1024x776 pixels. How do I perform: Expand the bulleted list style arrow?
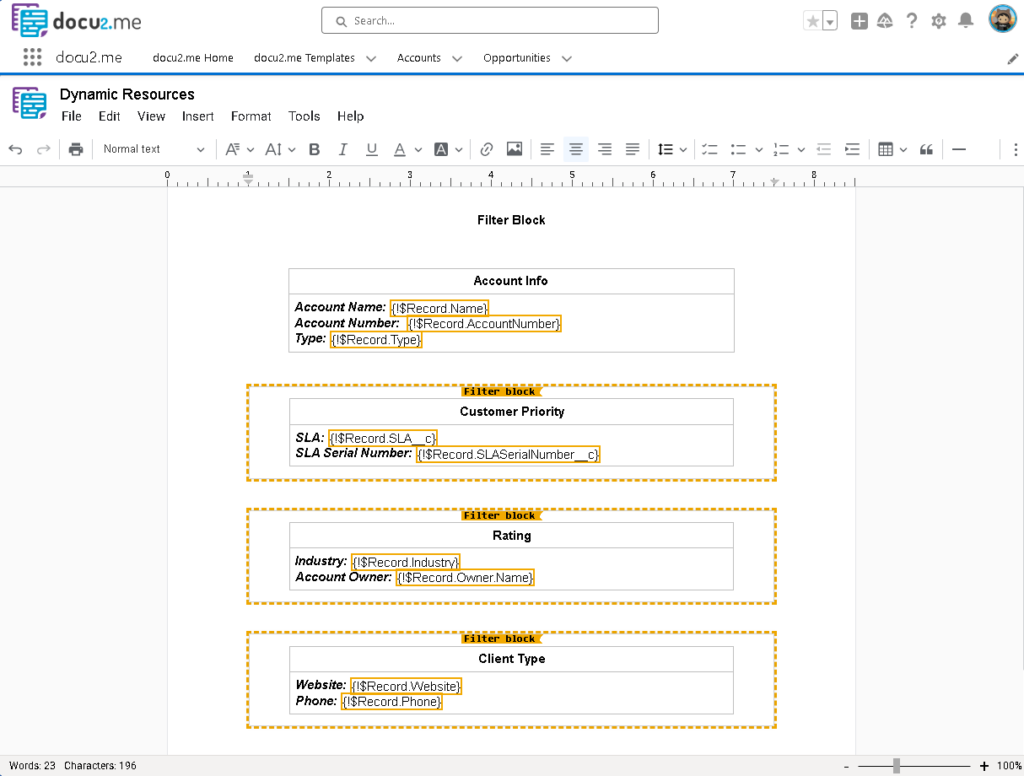(x=759, y=150)
